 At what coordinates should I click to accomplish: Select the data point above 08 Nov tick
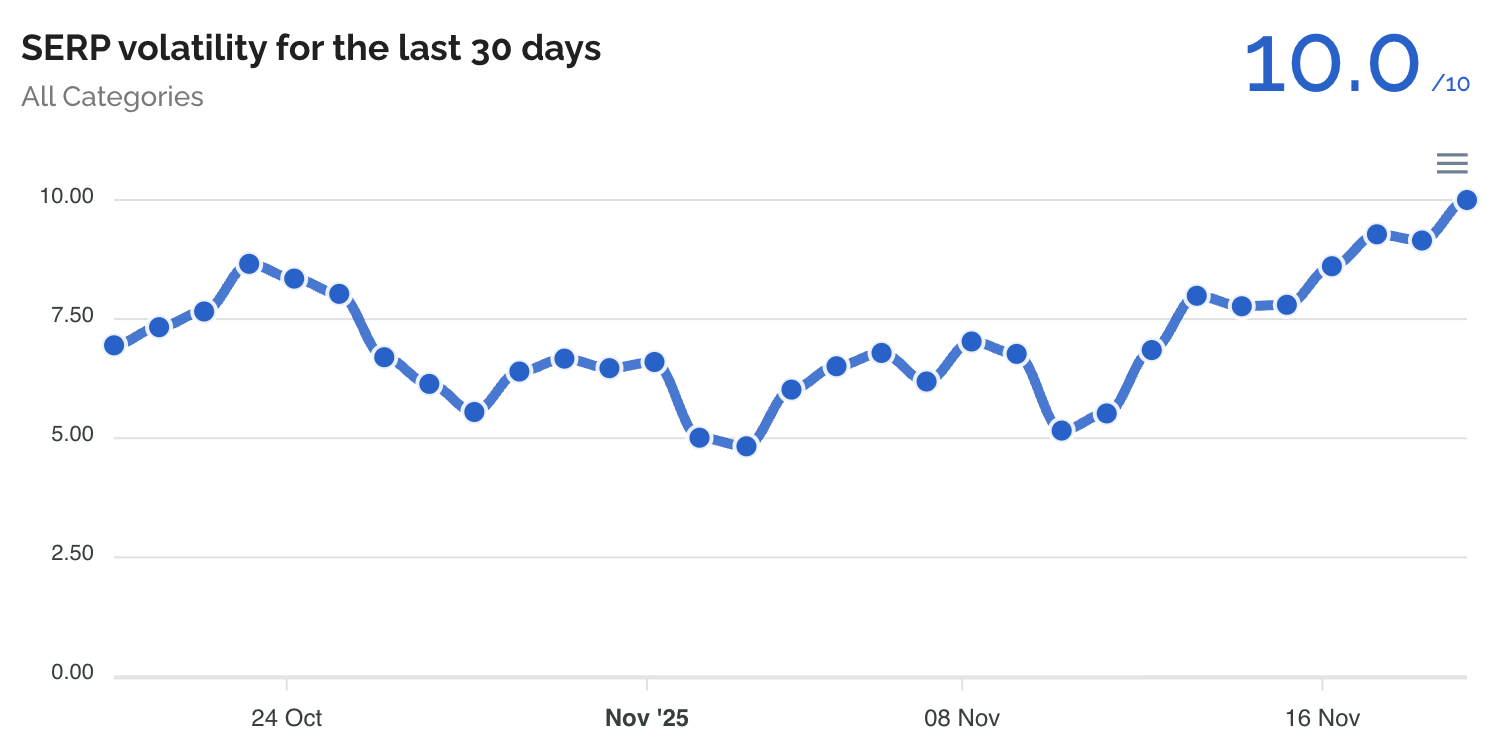pos(971,342)
